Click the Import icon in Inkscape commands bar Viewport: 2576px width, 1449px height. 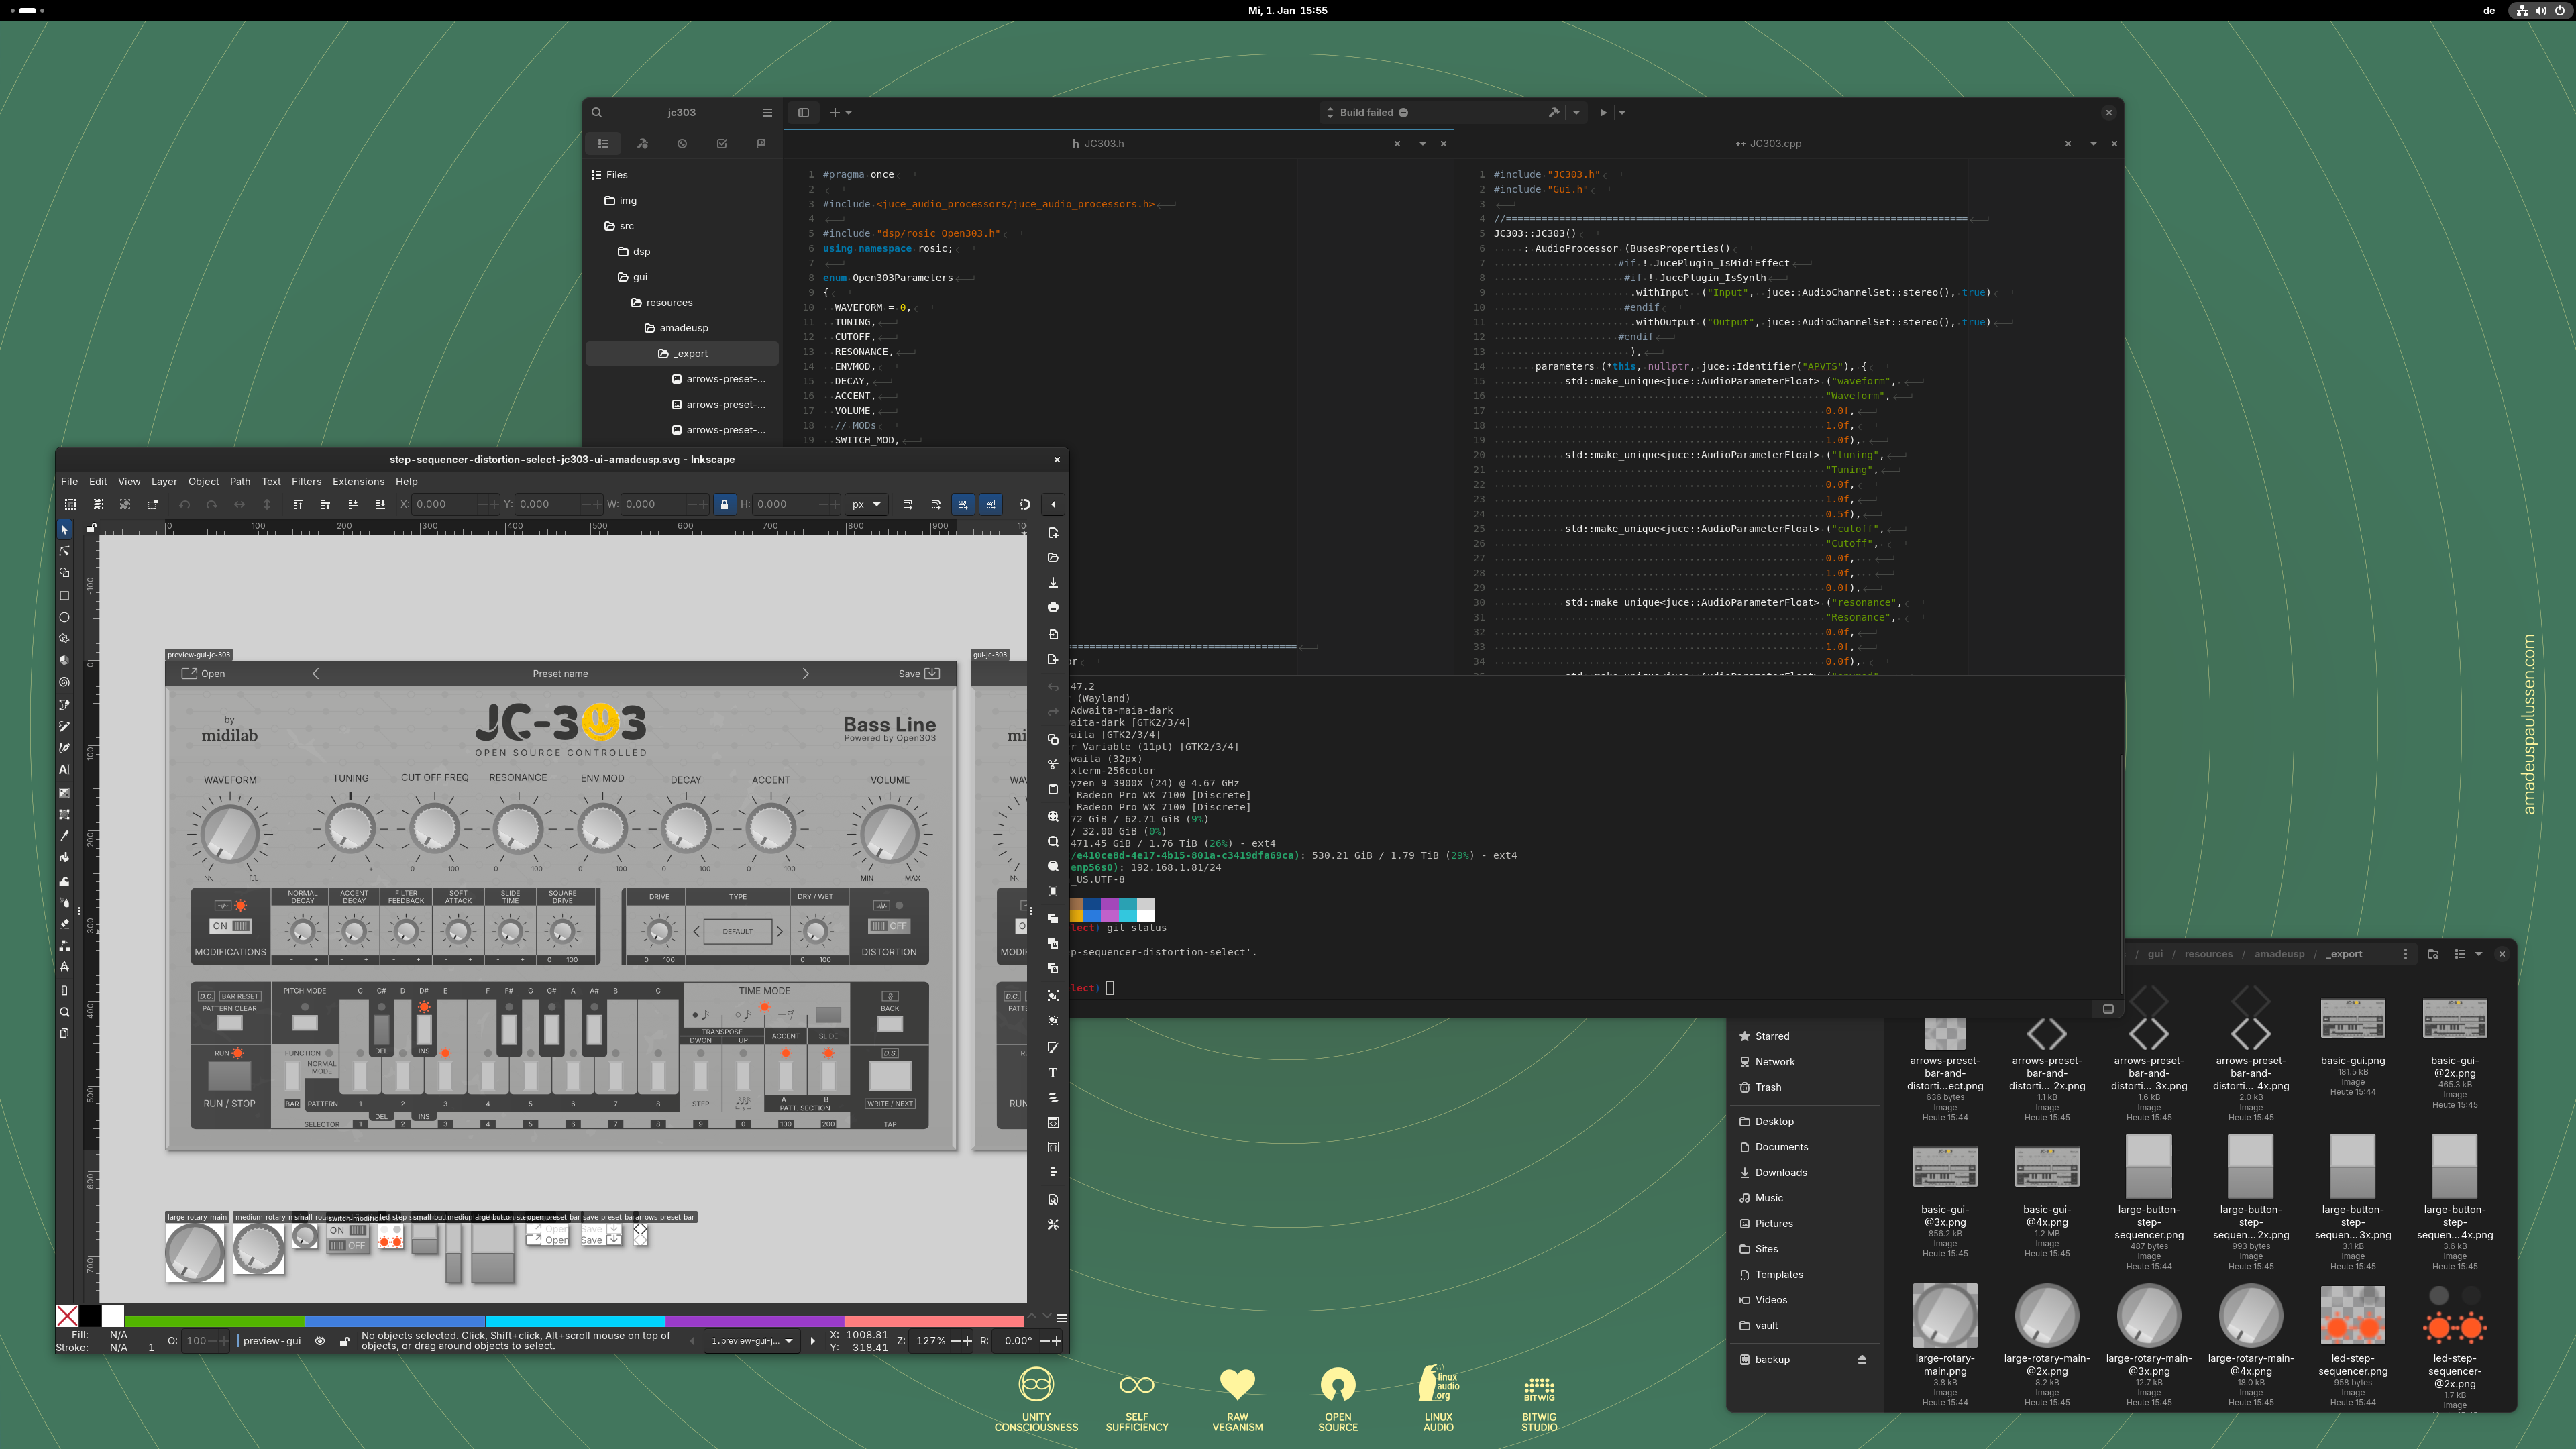tap(1053, 634)
